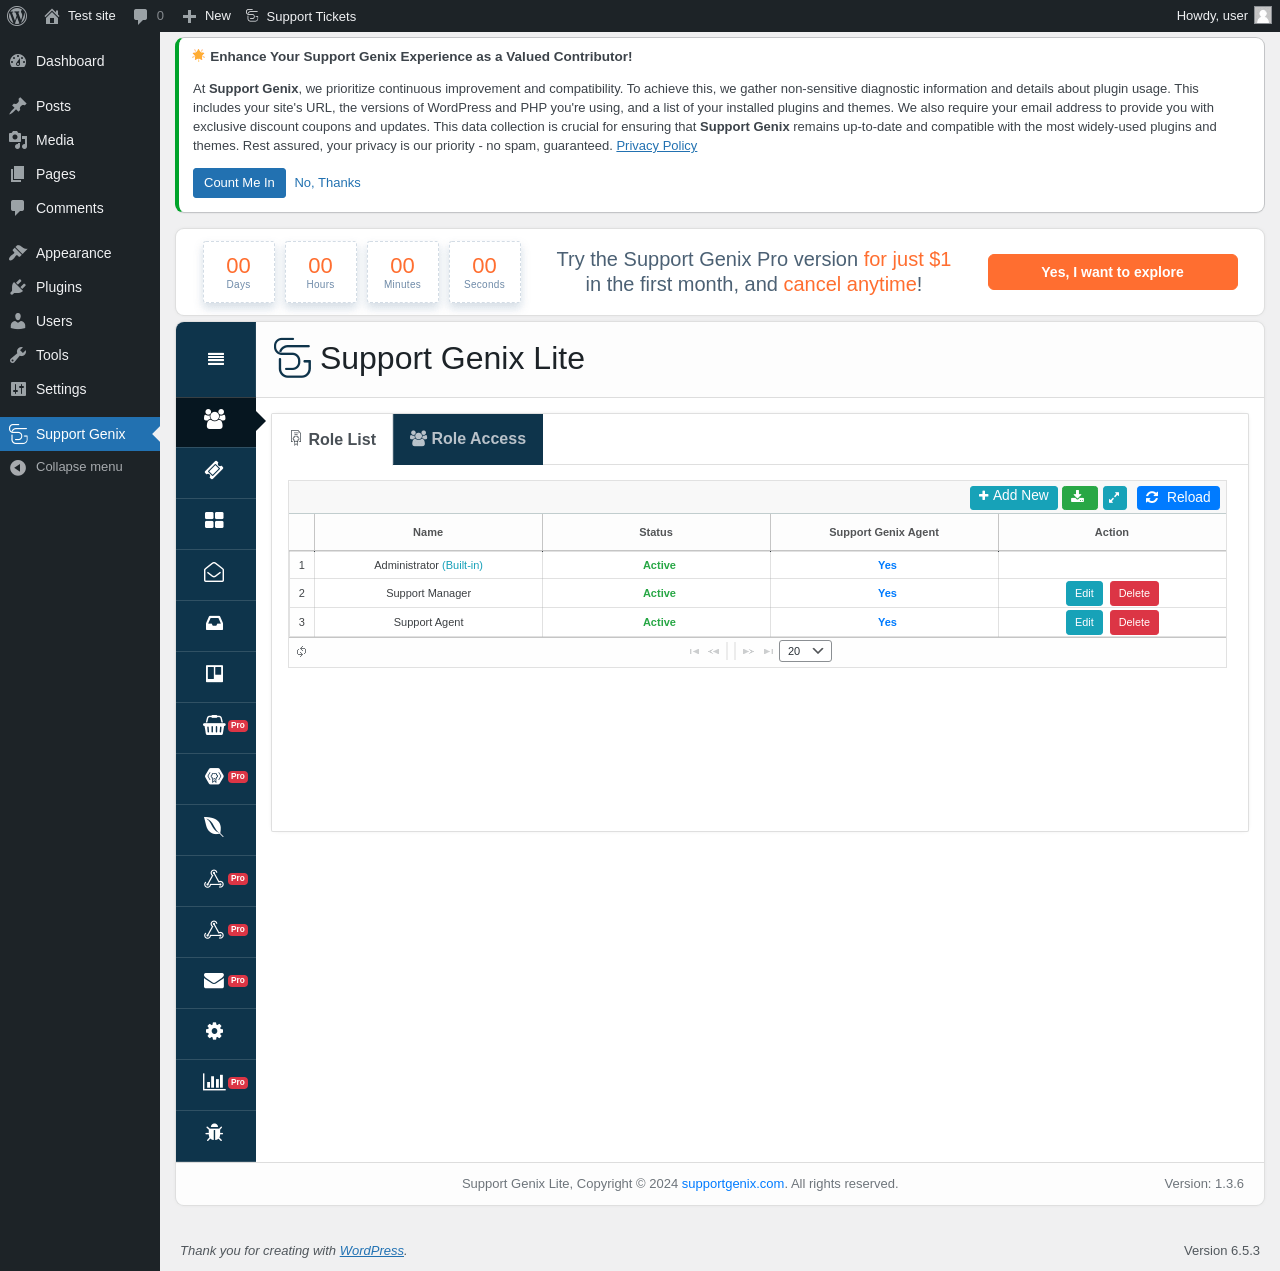Open the bar chart reports Pro icon
The image size is (1280, 1271).
point(214,1082)
